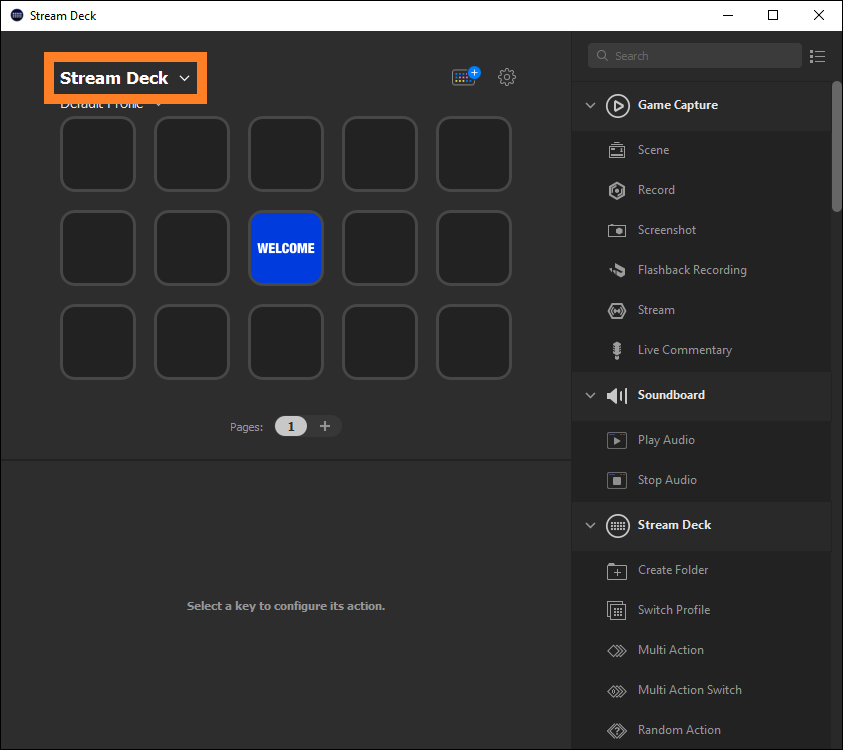Image resolution: width=843 pixels, height=750 pixels.
Task: Select the Switch Profile icon
Action: click(617, 611)
